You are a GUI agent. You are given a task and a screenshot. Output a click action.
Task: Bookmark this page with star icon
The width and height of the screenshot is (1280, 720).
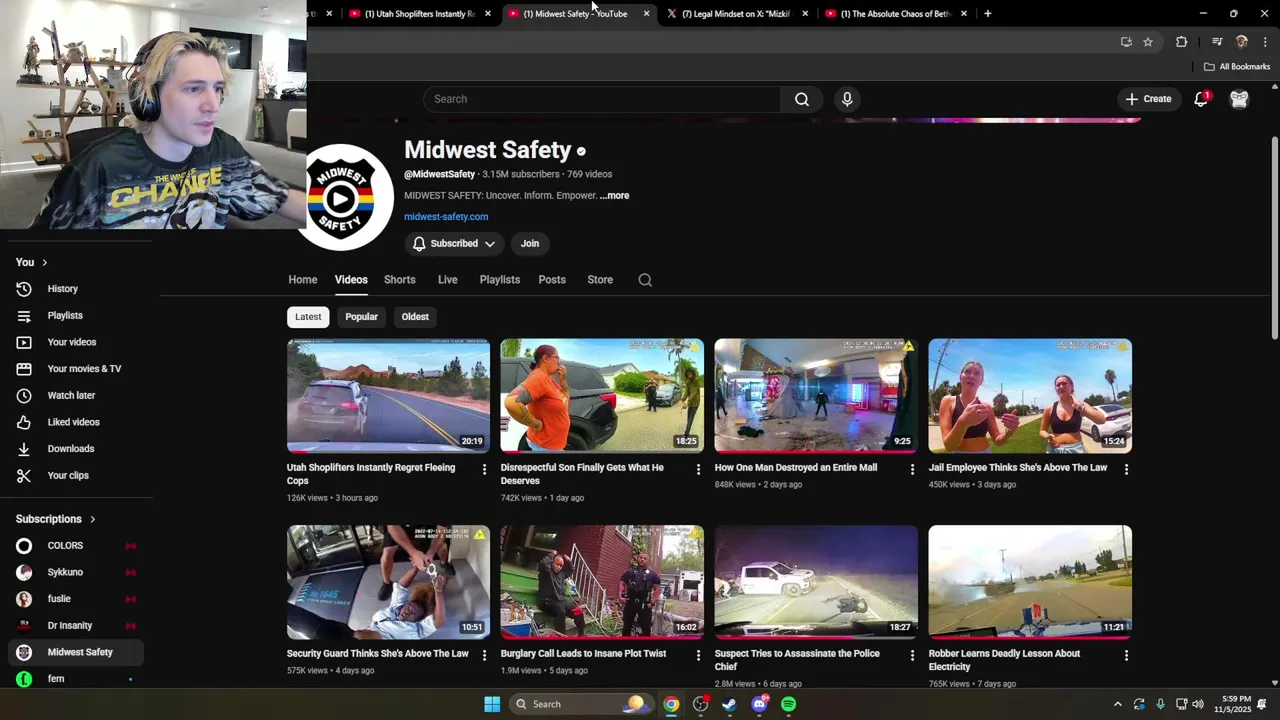coord(1148,42)
